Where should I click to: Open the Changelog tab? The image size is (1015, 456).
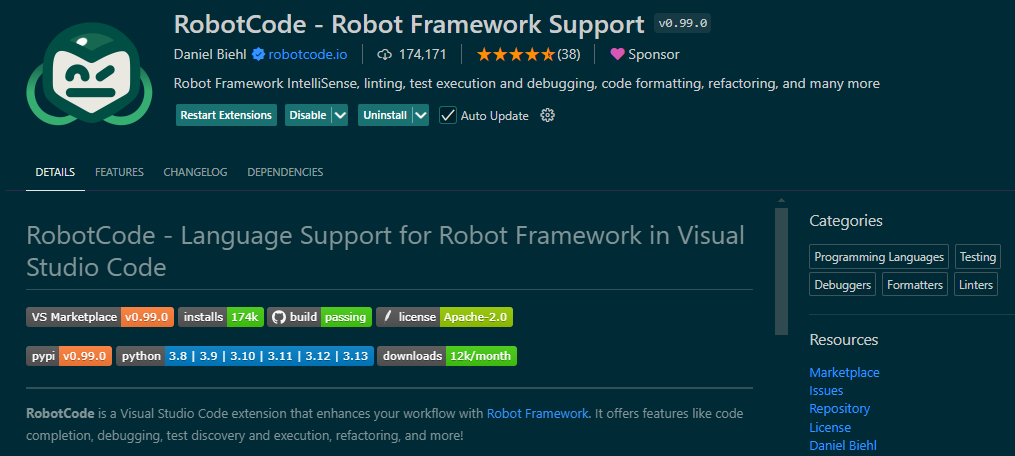tap(195, 172)
